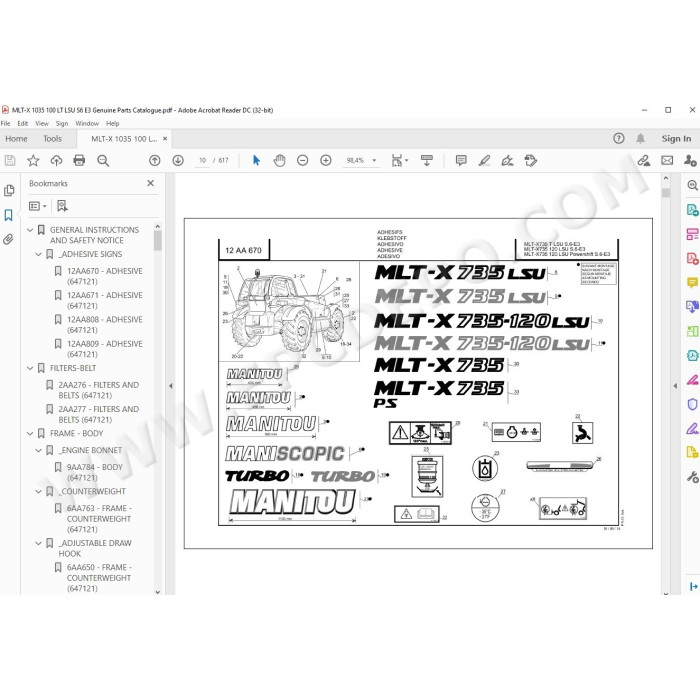Collapse the _ADHESIVE SIGNS bookmark

(38, 254)
